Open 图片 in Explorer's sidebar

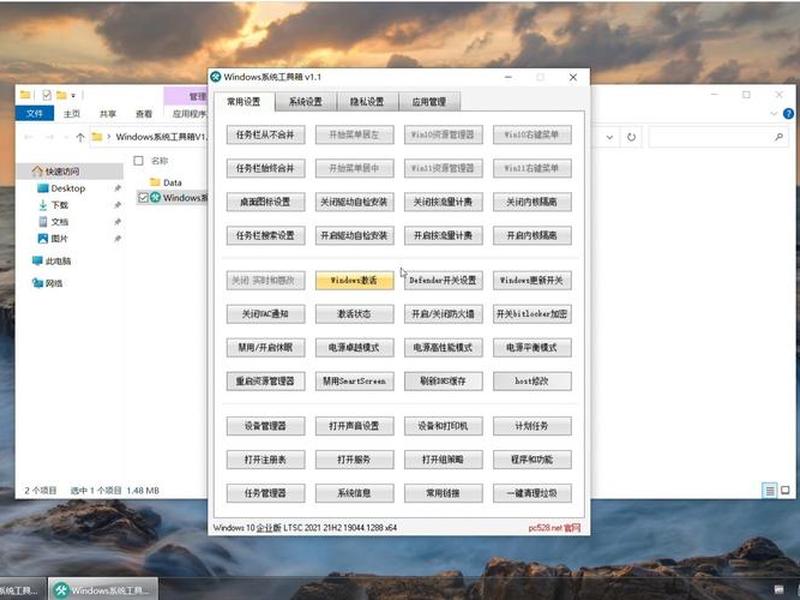click(x=59, y=238)
